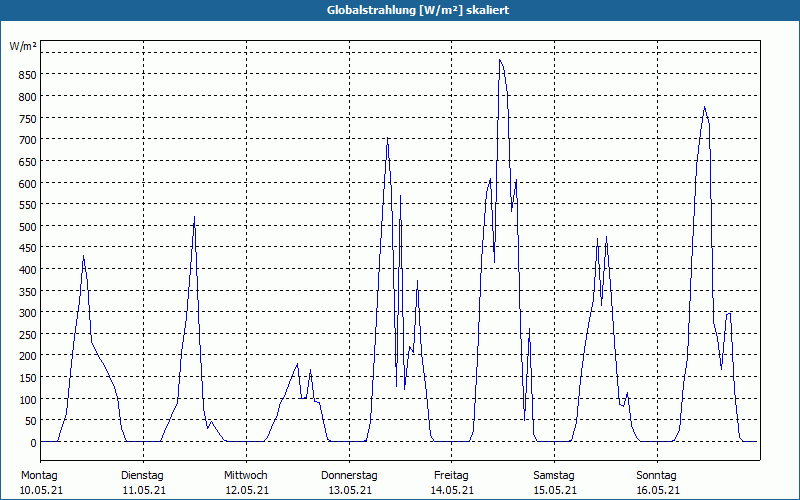Click the y-axis value 550

pyautogui.click(x=27, y=205)
